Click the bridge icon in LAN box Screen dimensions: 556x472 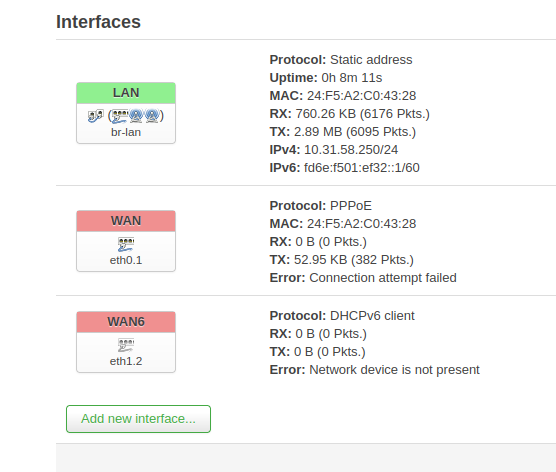coord(95,116)
